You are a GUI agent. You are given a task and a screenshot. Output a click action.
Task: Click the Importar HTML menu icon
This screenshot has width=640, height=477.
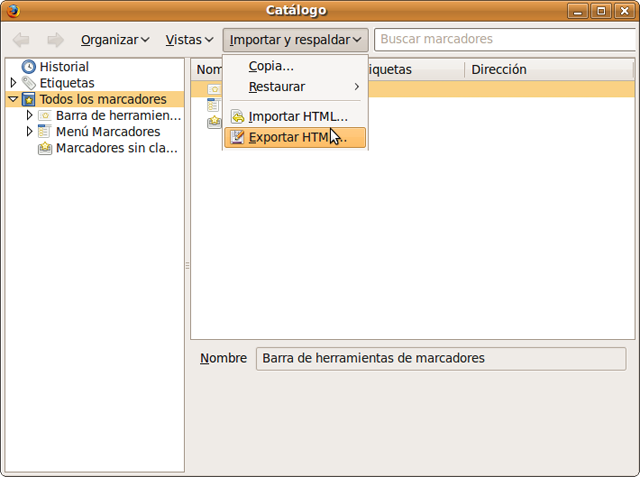click(237, 116)
